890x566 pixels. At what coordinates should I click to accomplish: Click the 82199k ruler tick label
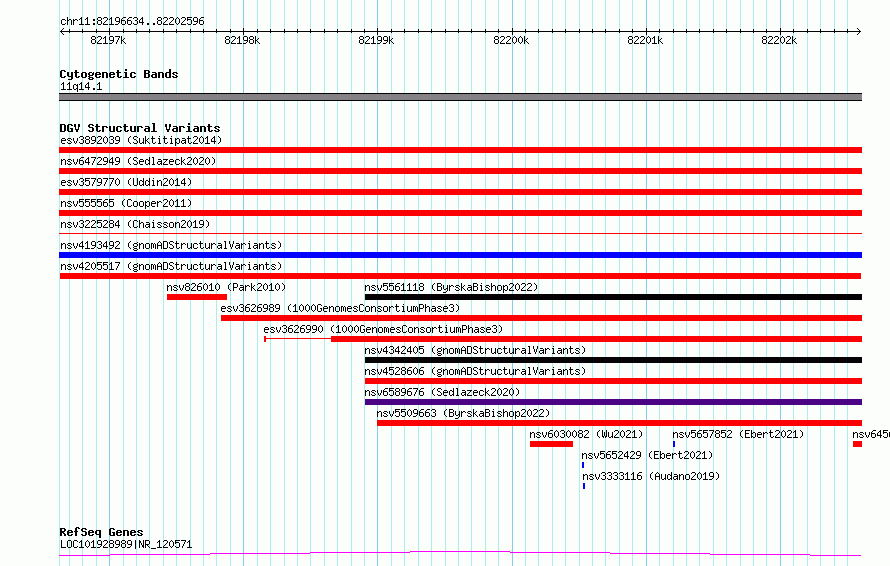tap(376, 40)
